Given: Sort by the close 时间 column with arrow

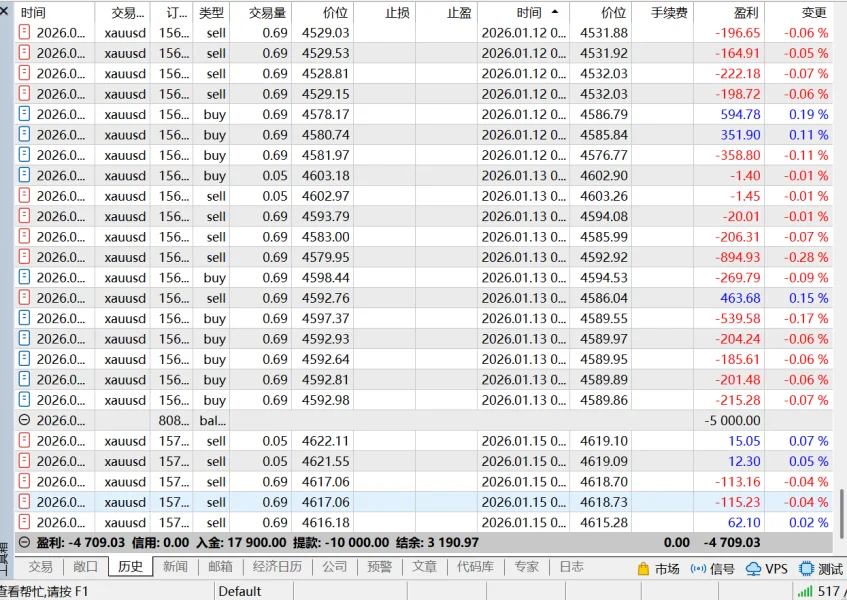Looking at the screenshot, I should coord(523,12).
